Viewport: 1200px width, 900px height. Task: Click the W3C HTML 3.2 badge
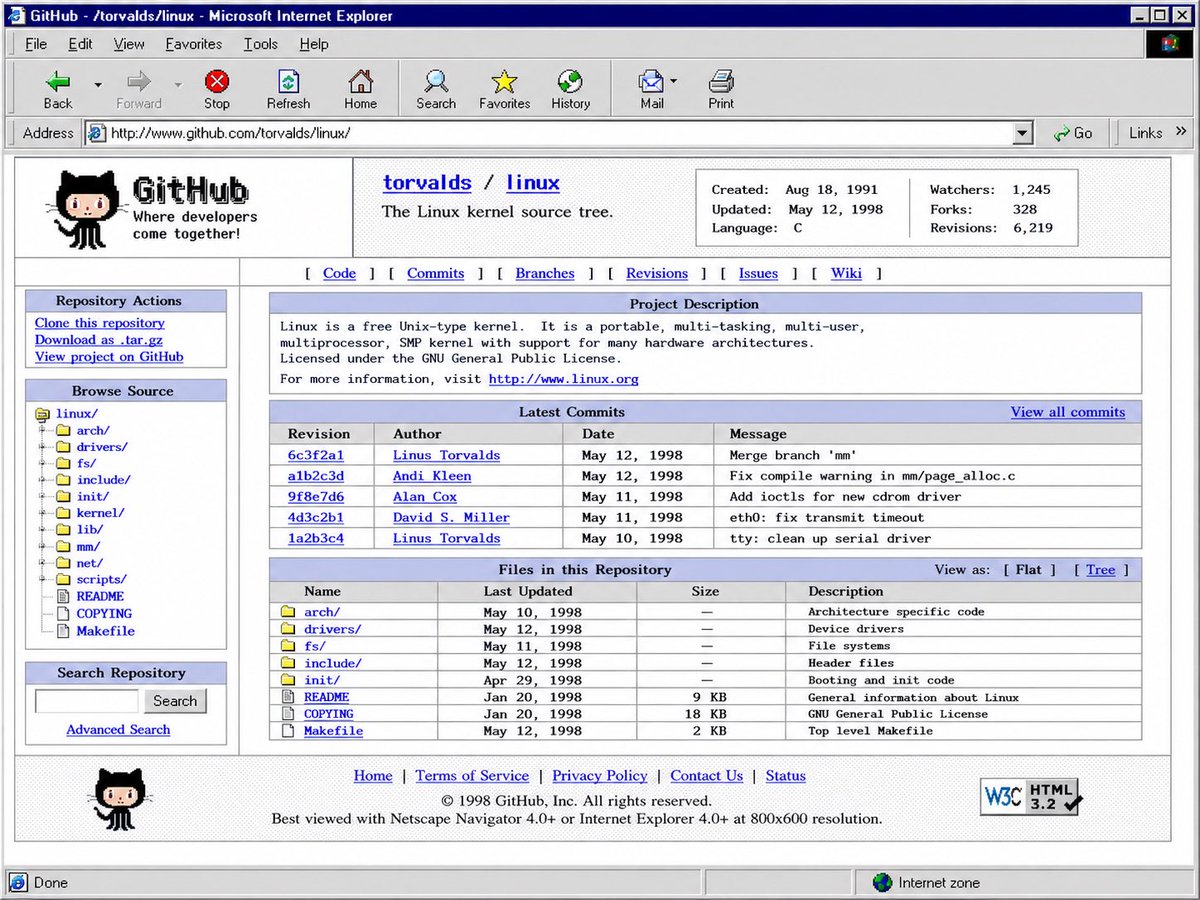(x=1030, y=796)
